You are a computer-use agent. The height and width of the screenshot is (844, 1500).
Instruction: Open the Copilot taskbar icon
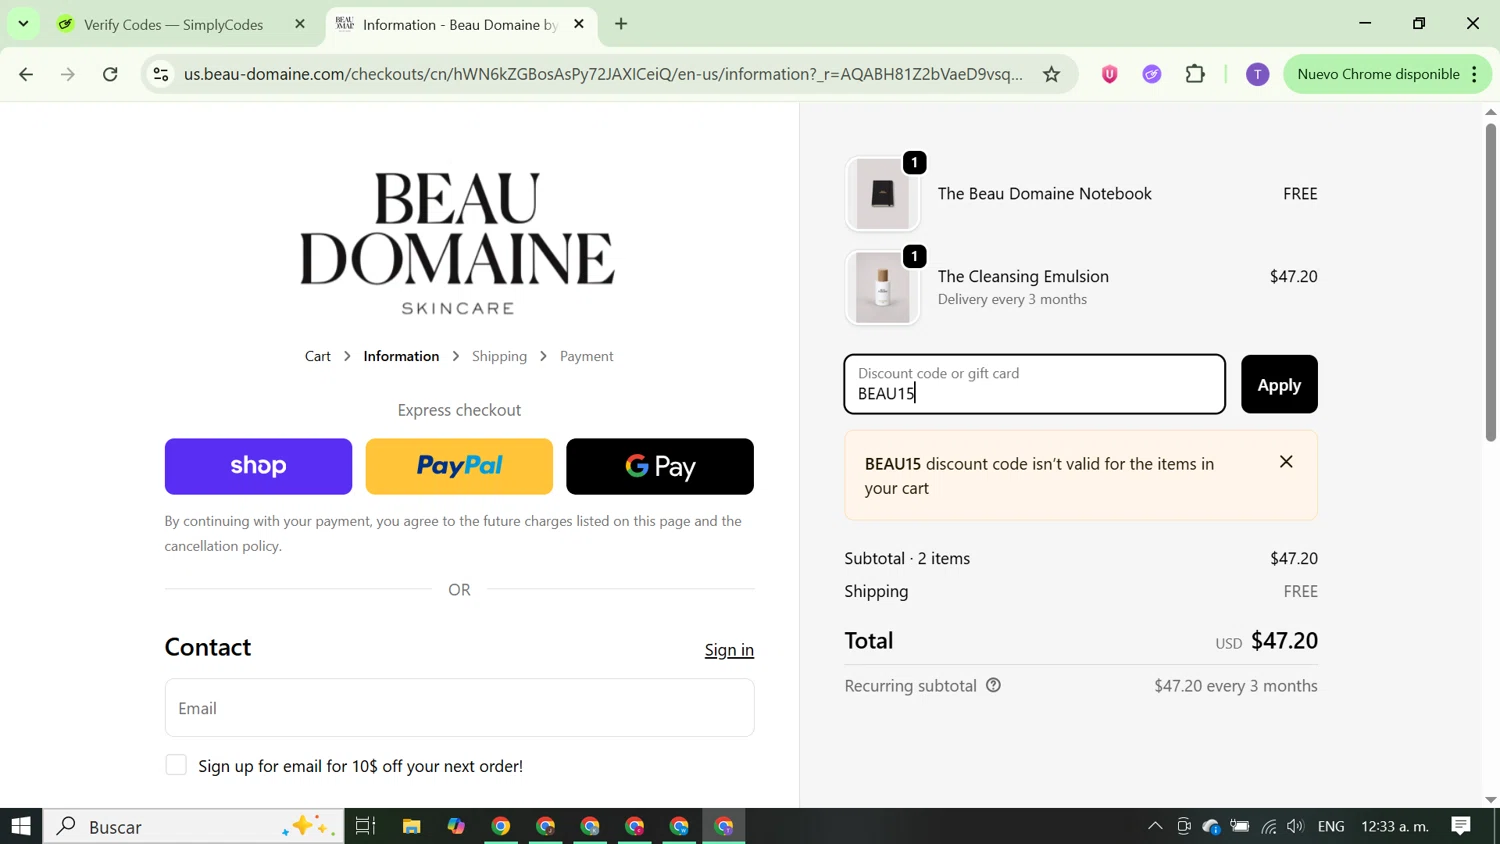pos(456,826)
